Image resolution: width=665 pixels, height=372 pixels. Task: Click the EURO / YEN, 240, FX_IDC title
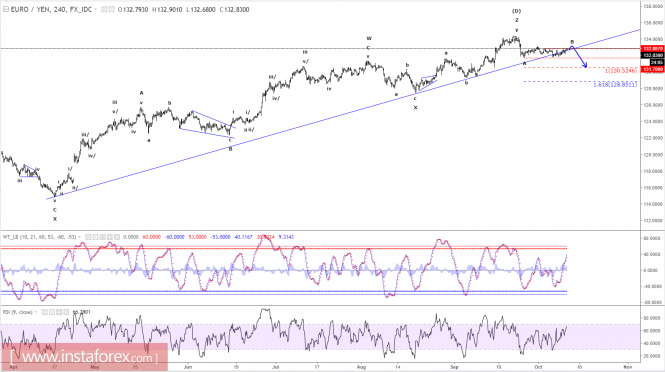coord(51,9)
